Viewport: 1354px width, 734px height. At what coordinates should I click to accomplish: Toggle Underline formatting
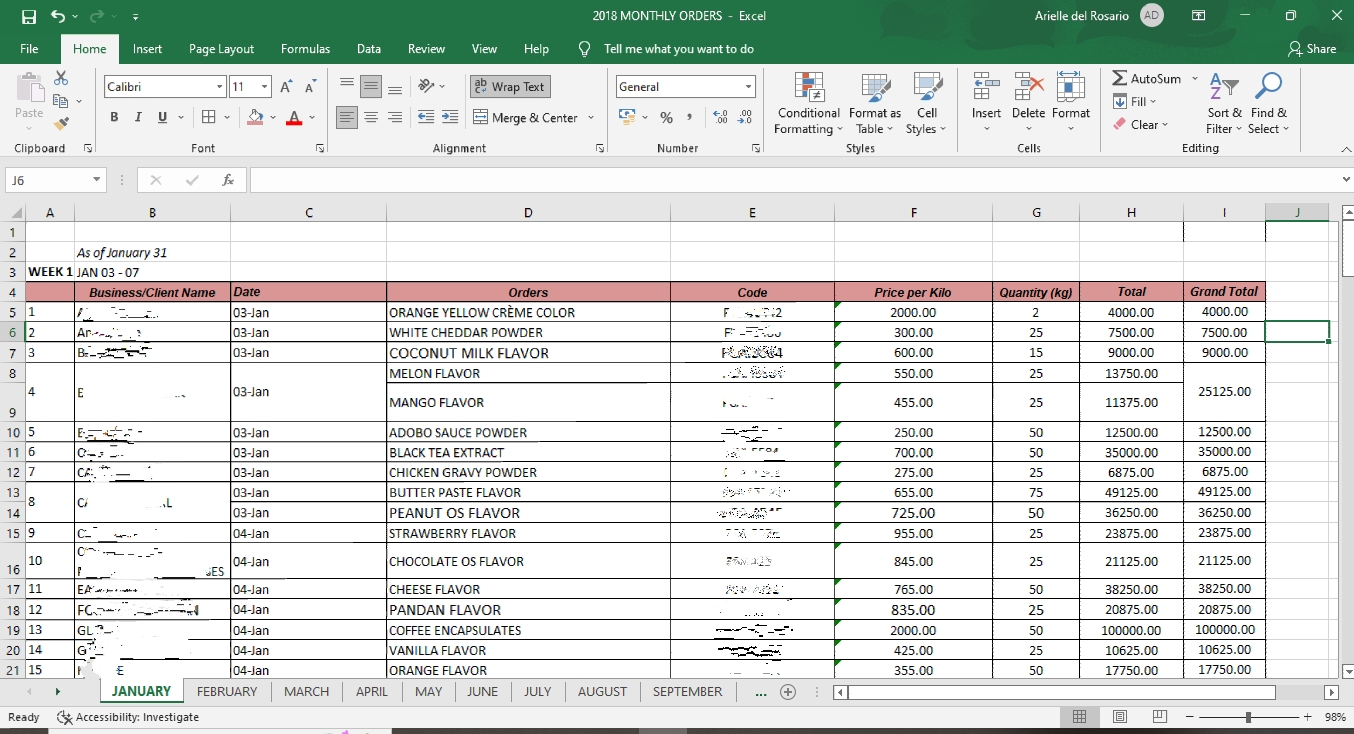coord(162,117)
